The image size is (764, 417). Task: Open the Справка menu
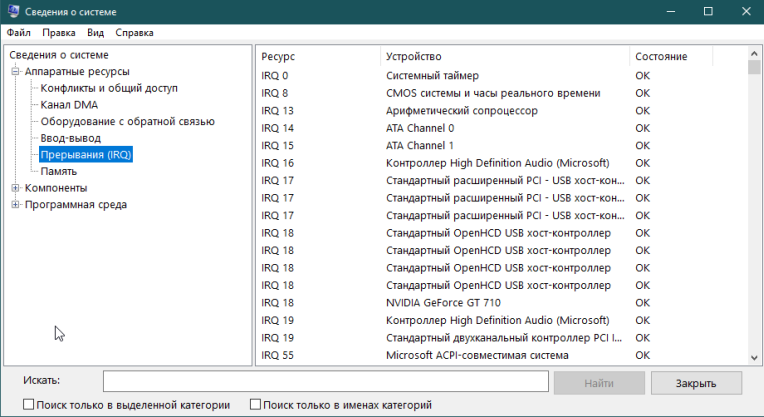[135, 32]
